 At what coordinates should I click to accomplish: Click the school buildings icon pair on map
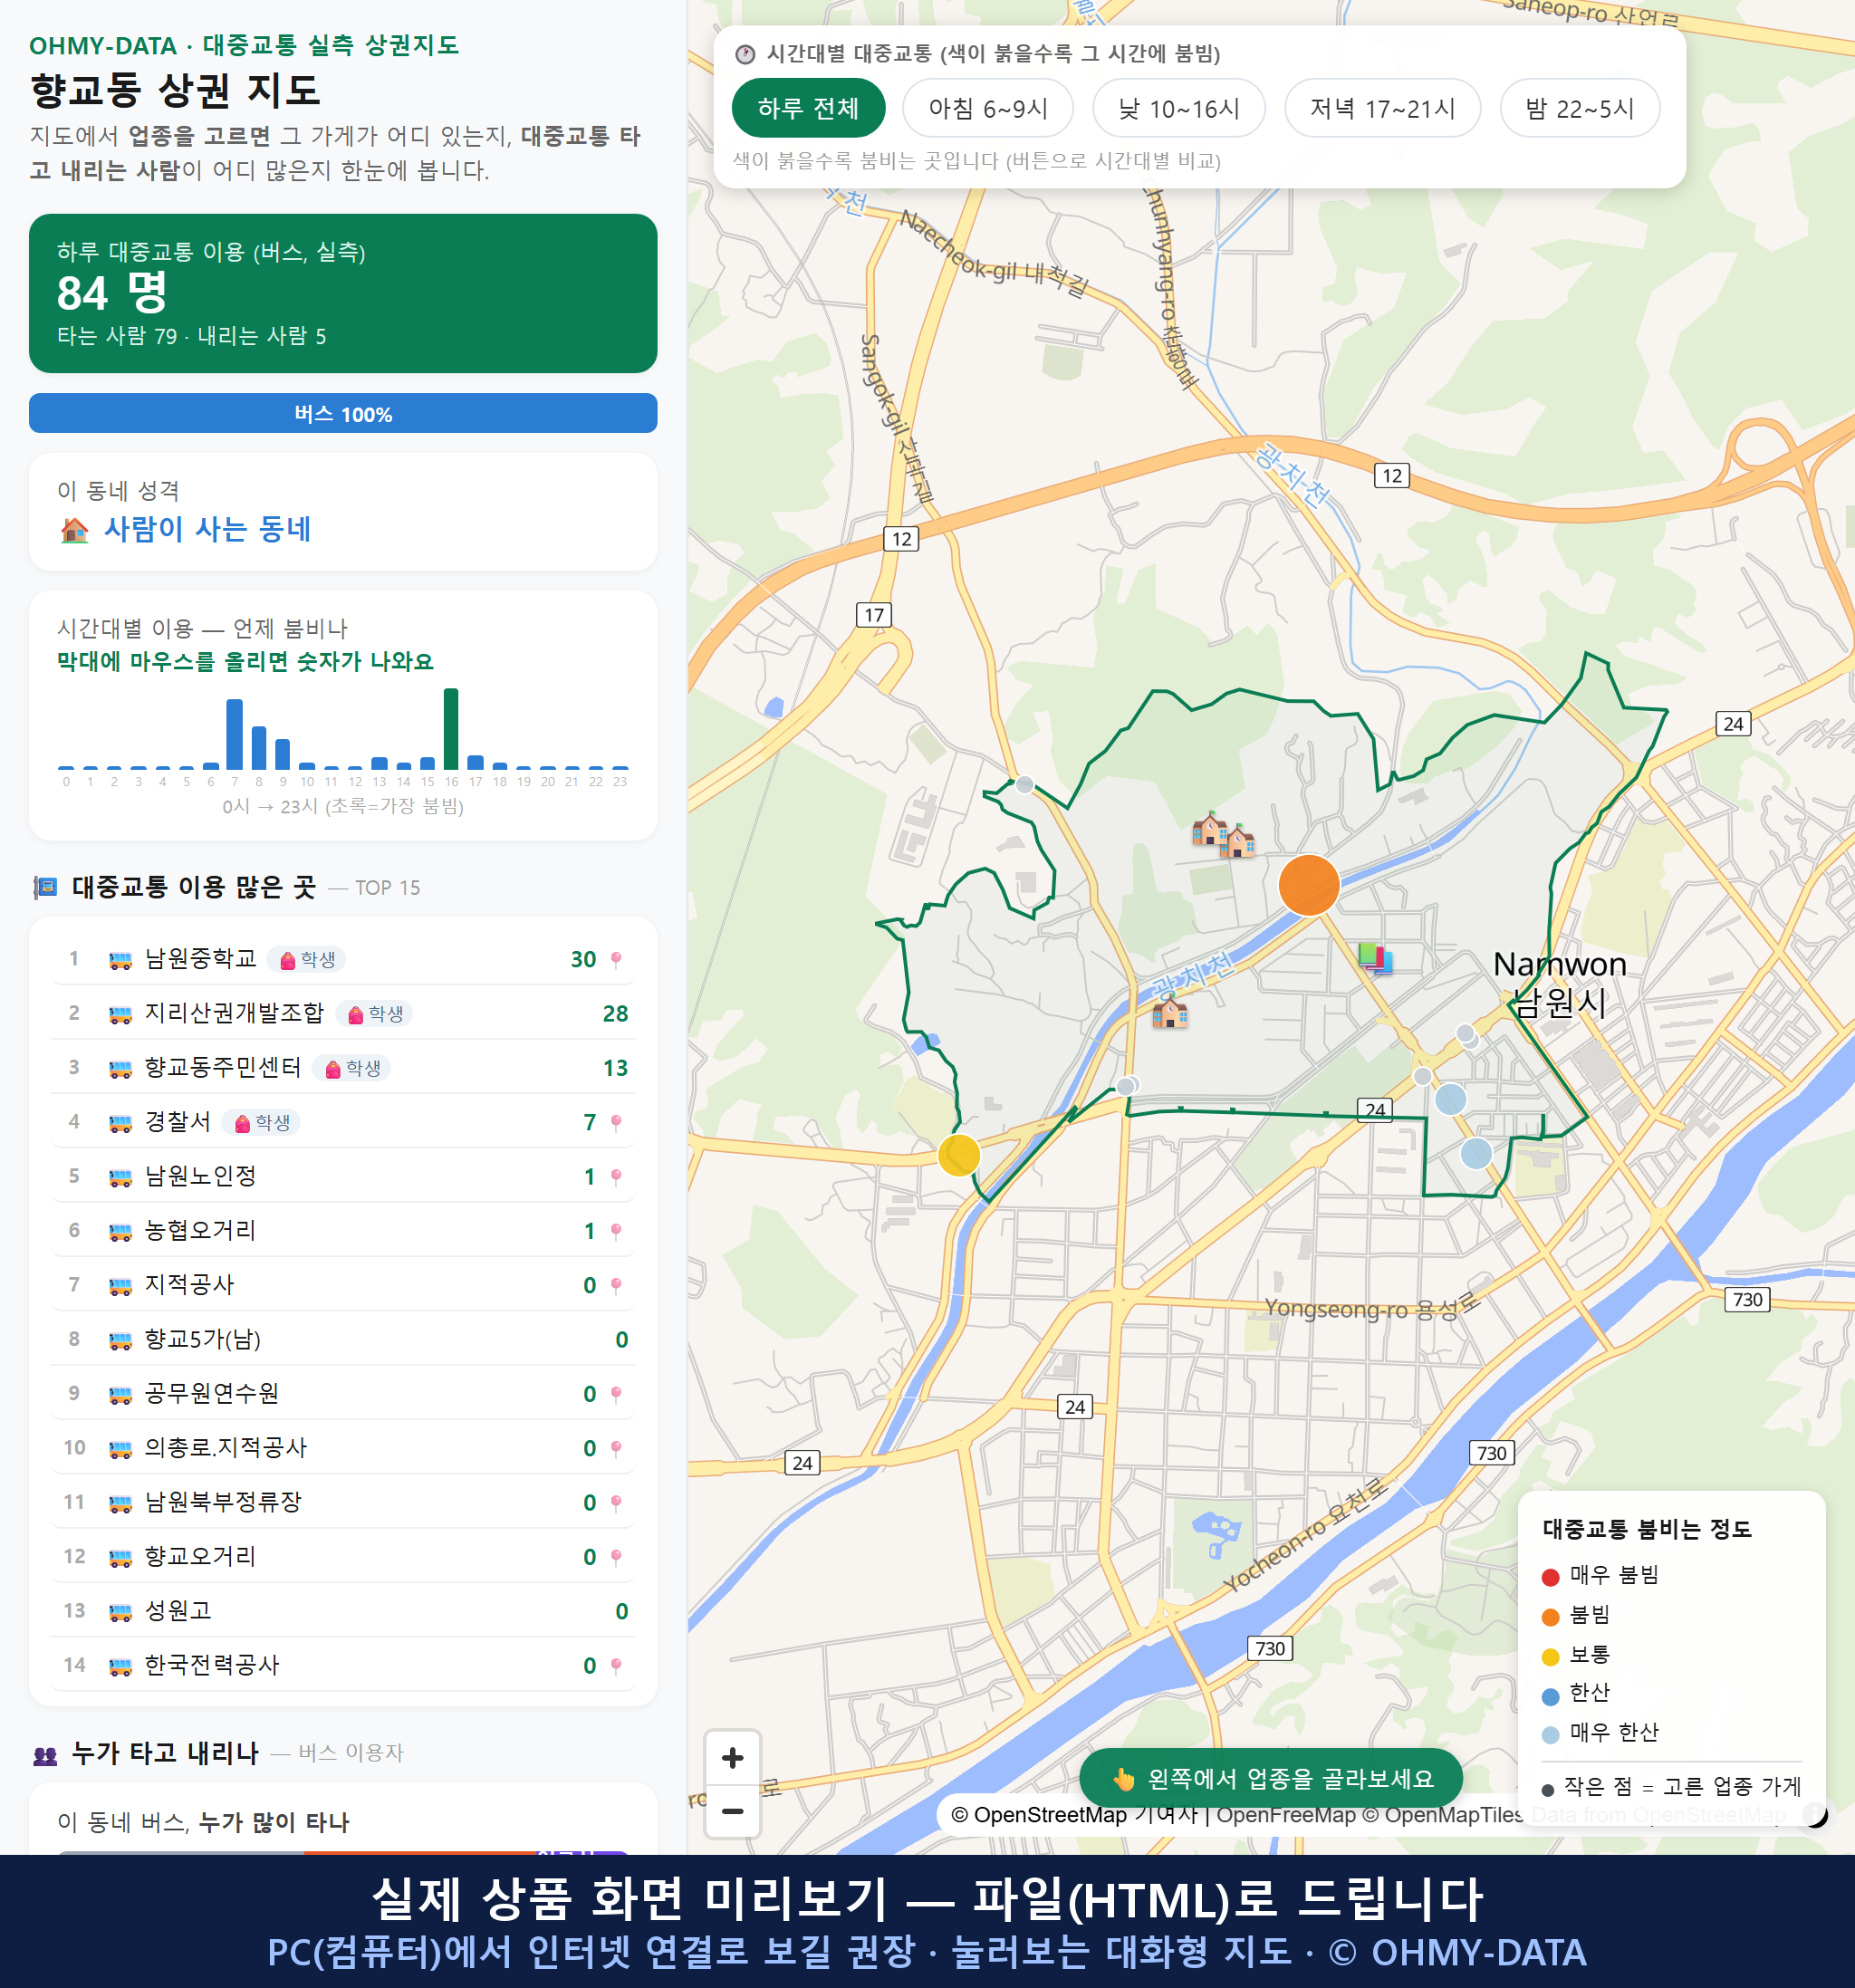(x=1224, y=835)
